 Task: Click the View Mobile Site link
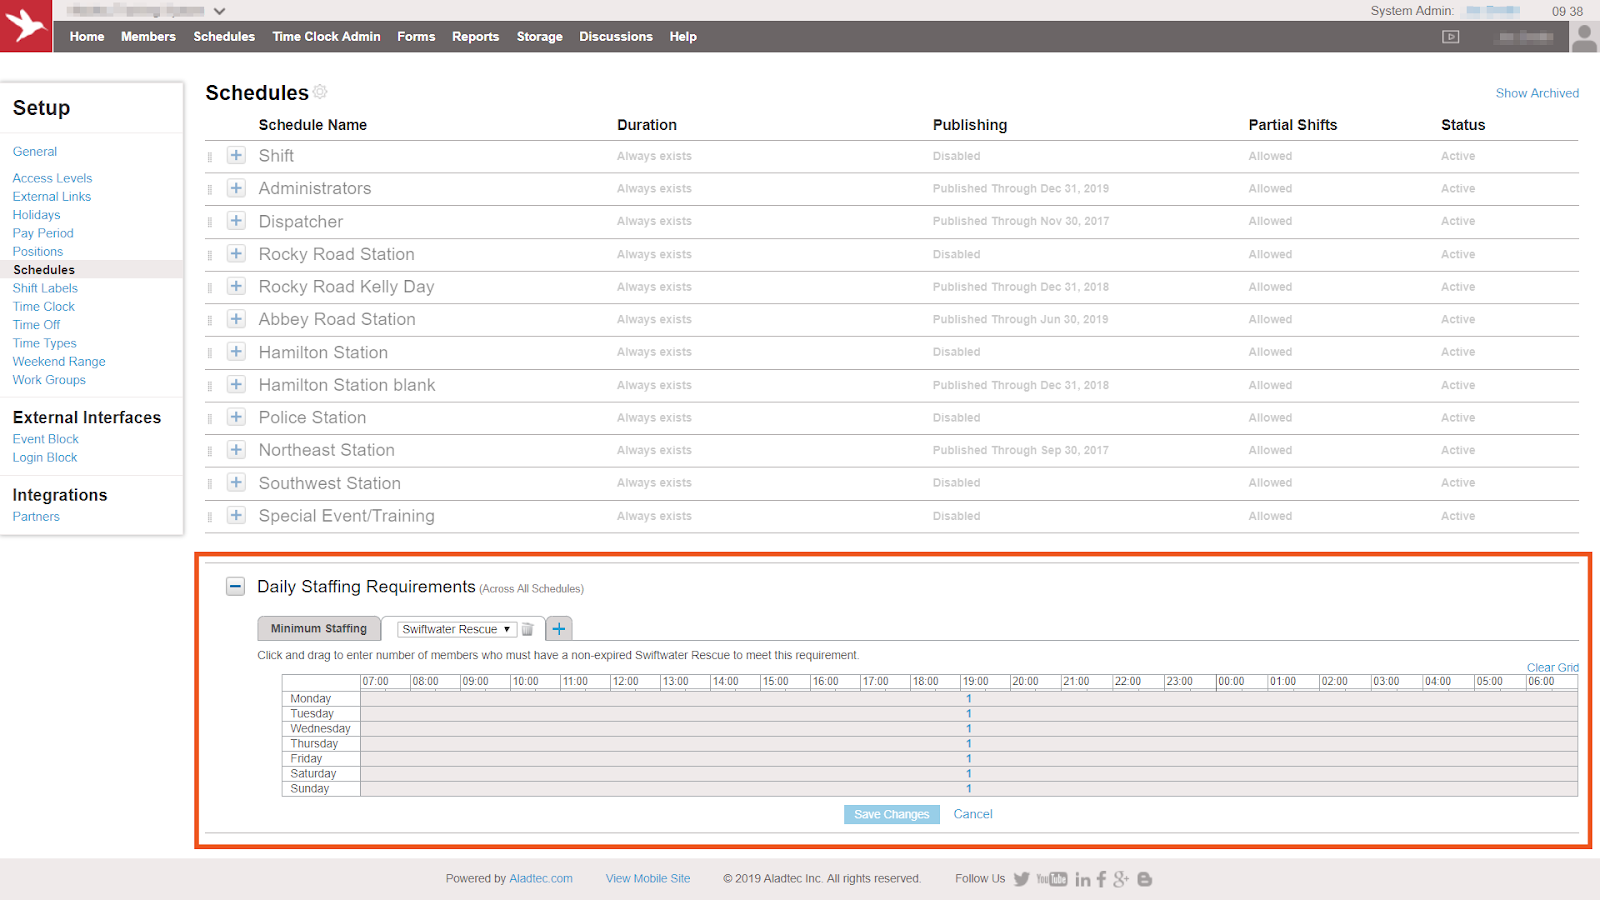pyautogui.click(x=648, y=879)
